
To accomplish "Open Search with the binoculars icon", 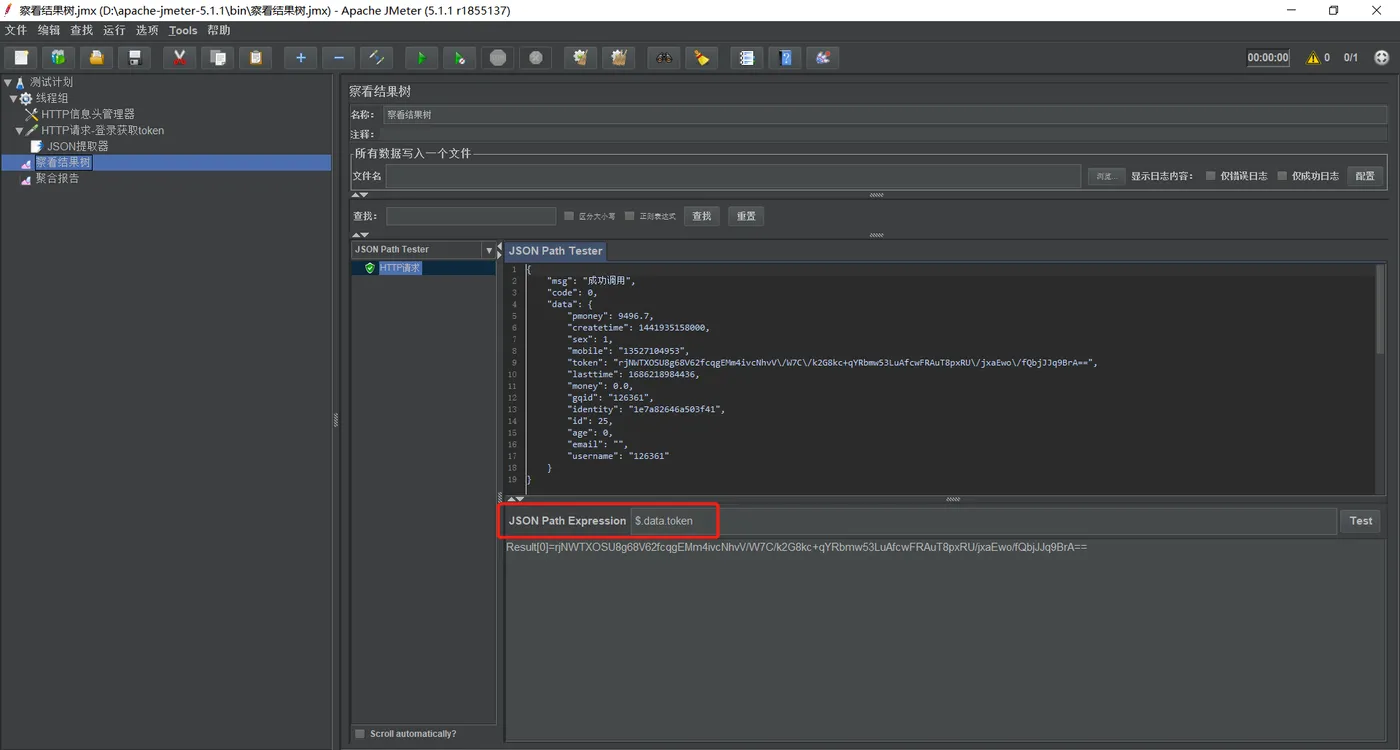I will pos(664,58).
